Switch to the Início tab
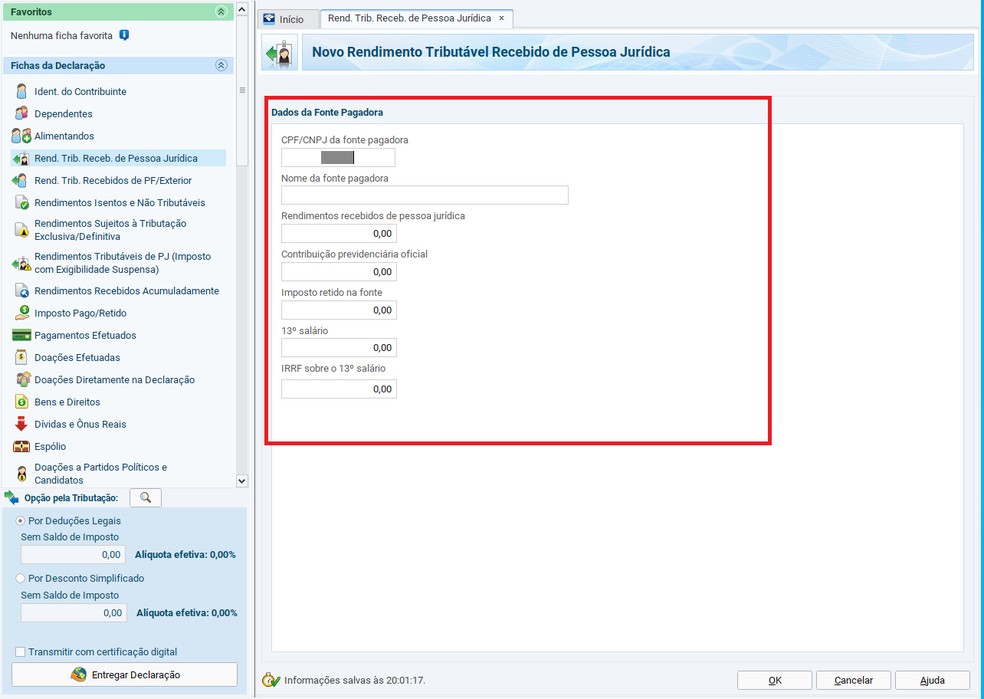The height and width of the screenshot is (699, 984). (x=283, y=19)
